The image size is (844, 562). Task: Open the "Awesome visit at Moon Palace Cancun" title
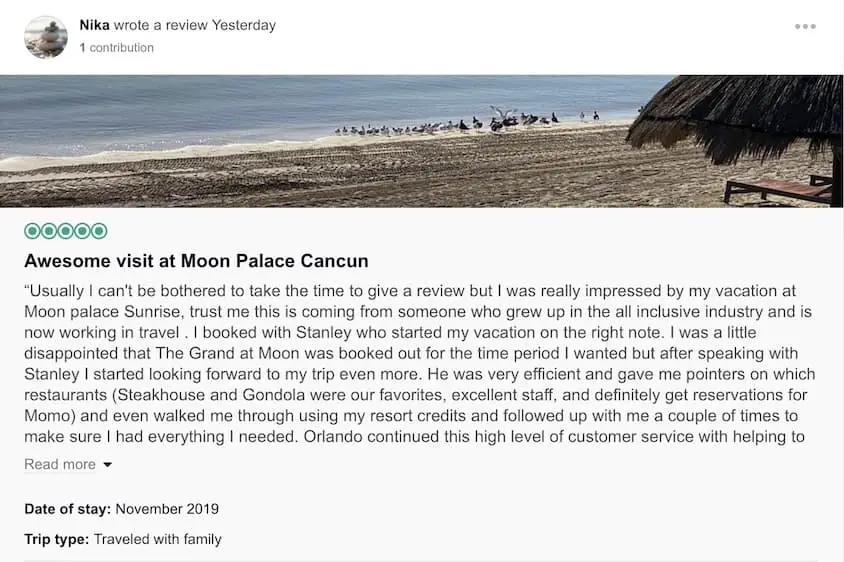click(196, 261)
